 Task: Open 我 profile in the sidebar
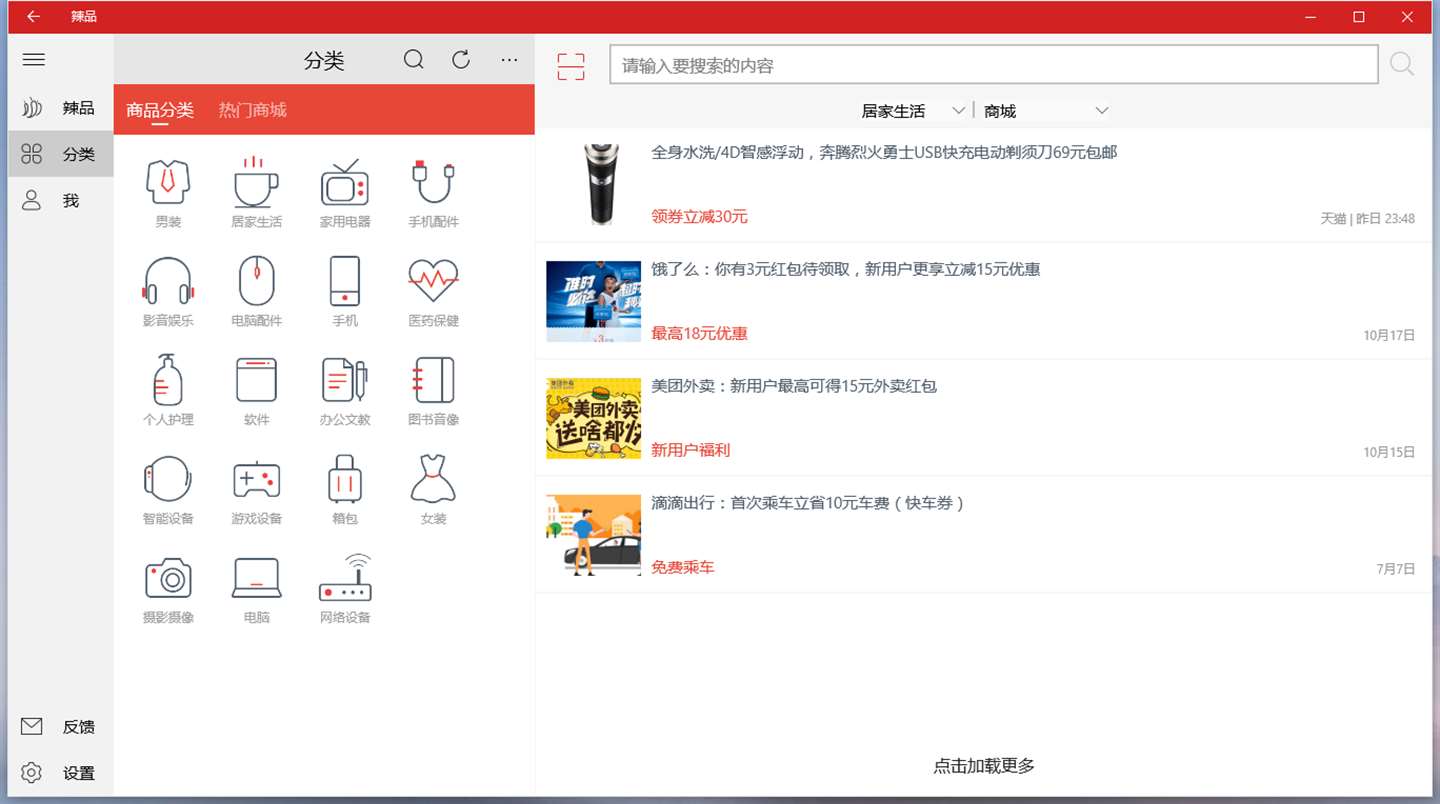[60, 201]
